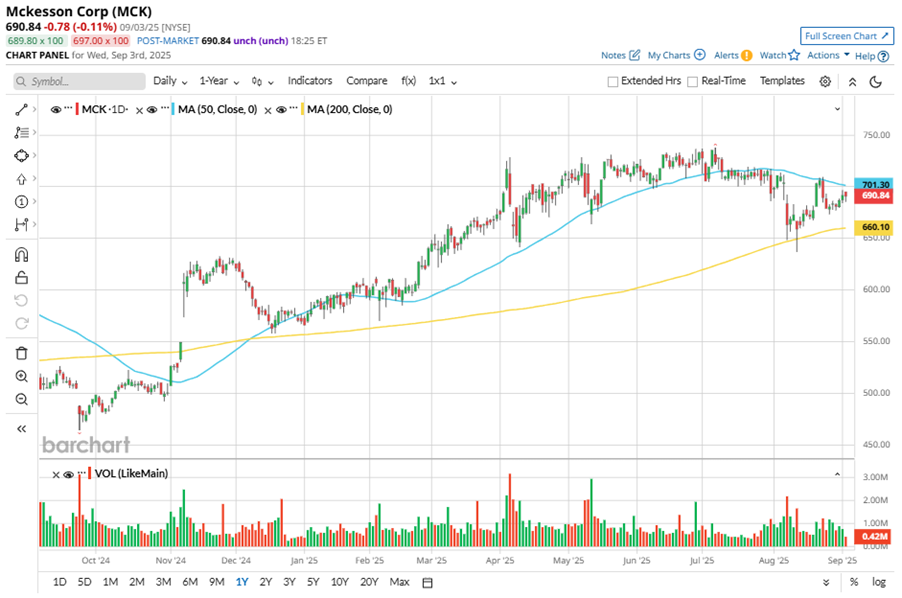Select the 5Y range tab
The width and height of the screenshot is (902, 598).
pyautogui.click(x=312, y=582)
